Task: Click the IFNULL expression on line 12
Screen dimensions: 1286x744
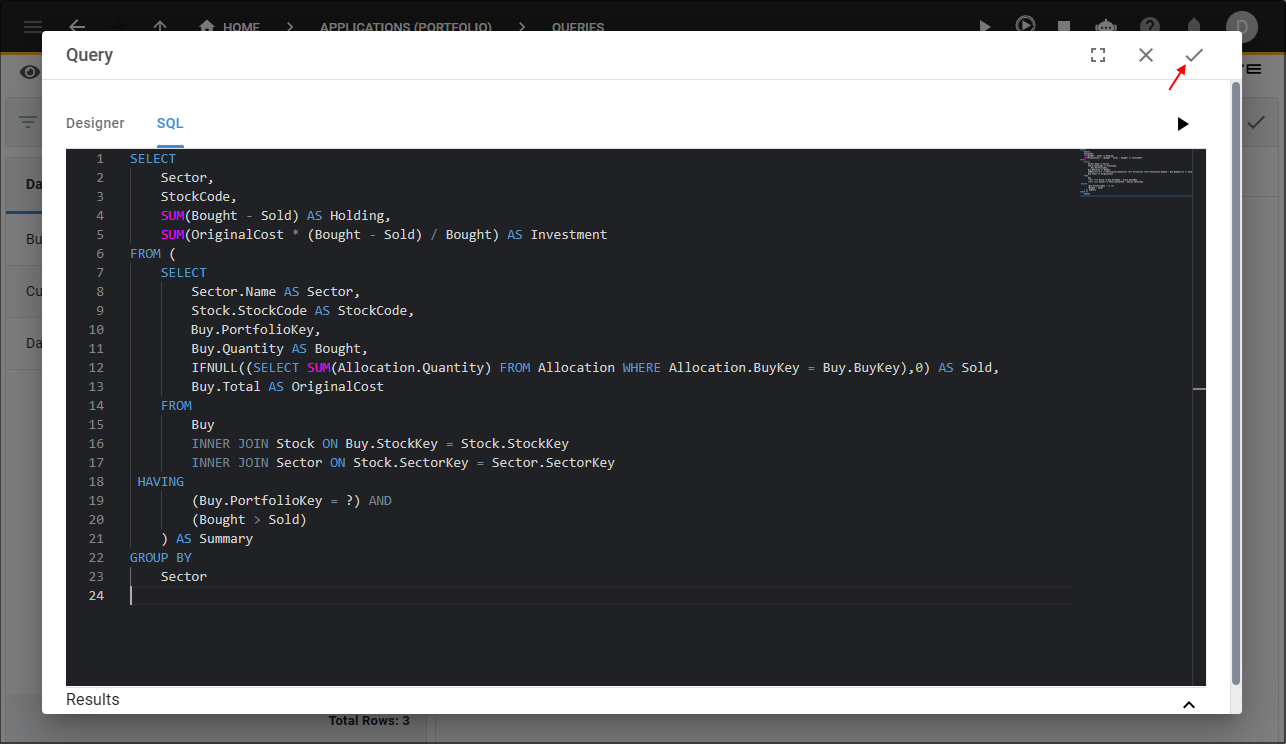Action: tap(595, 368)
